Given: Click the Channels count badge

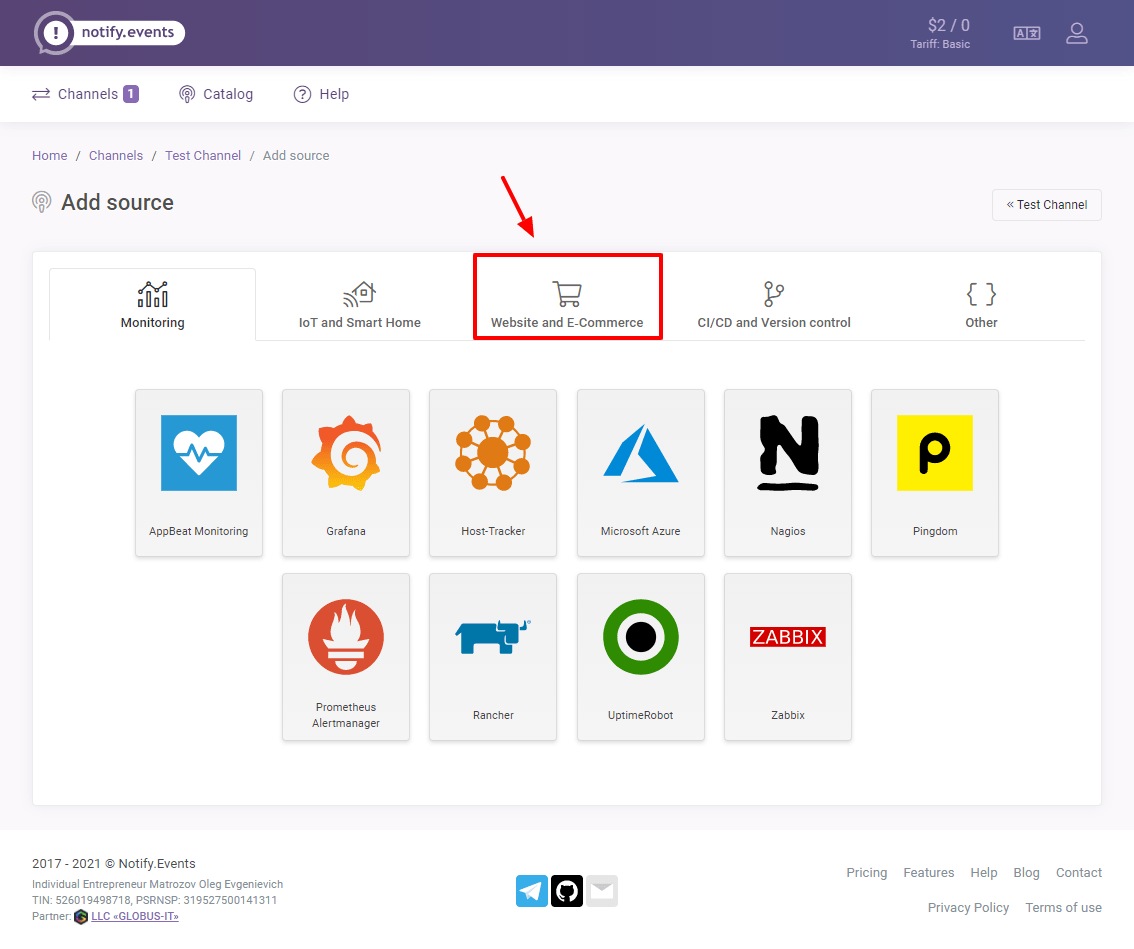Looking at the screenshot, I should (x=131, y=94).
